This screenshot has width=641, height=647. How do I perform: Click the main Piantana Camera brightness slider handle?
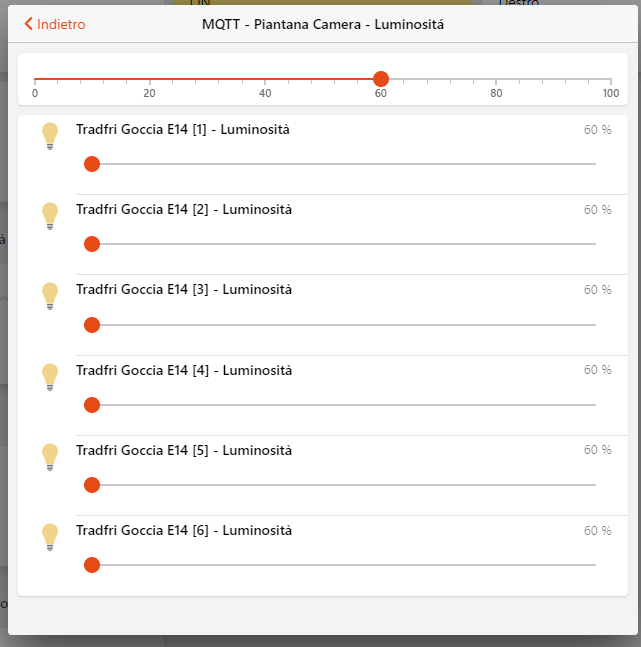coord(381,79)
